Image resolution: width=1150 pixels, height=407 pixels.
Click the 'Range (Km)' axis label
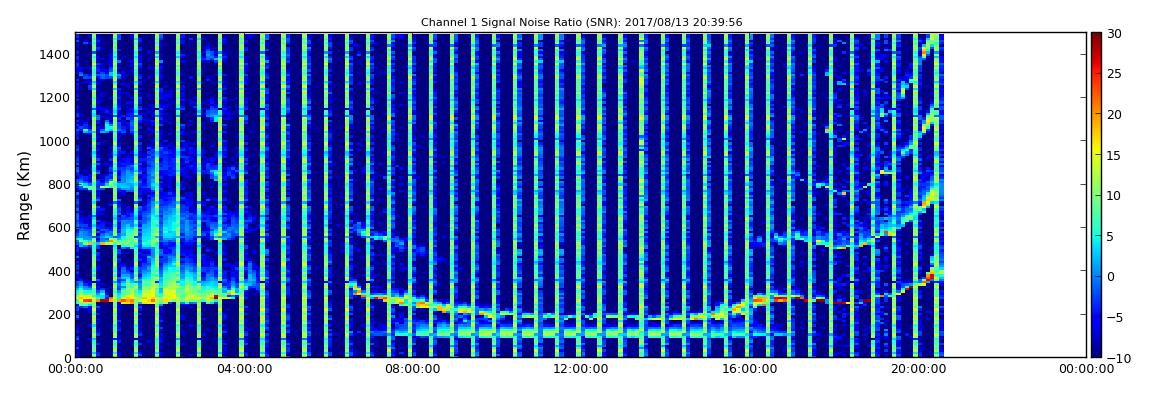click(24, 196)
